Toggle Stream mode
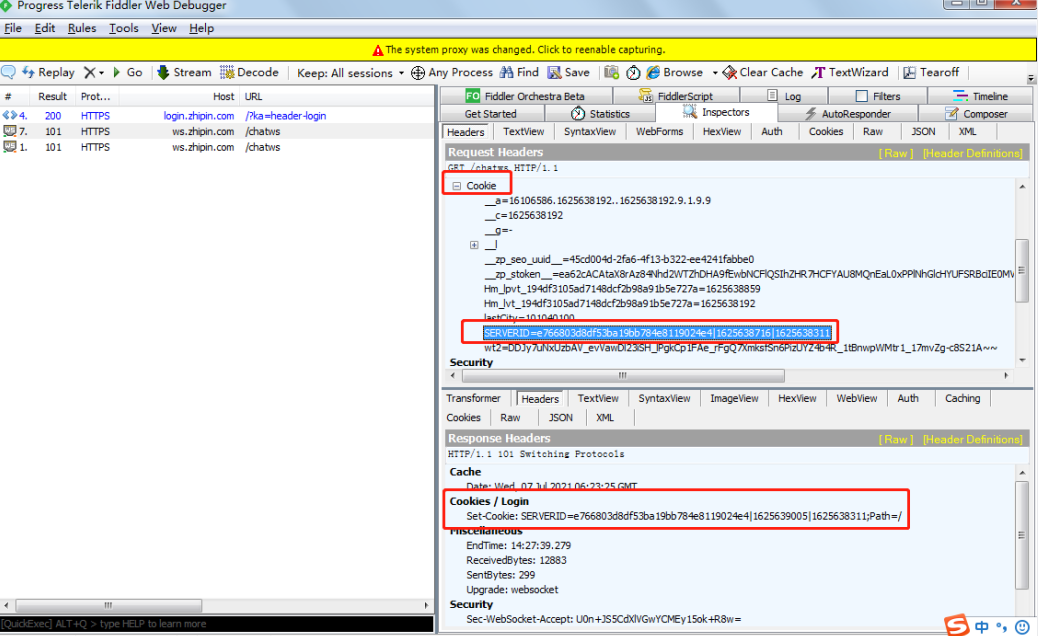1038x636 pixels. tap(184, 72)
